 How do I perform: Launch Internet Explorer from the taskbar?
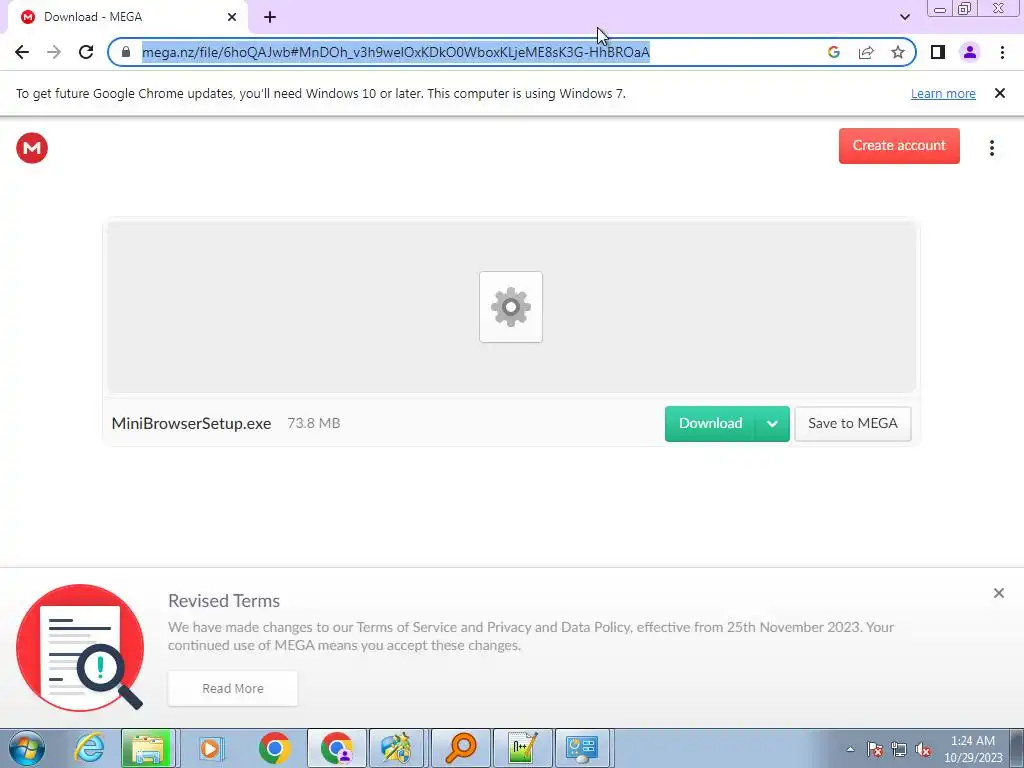(x=89, y=748)
